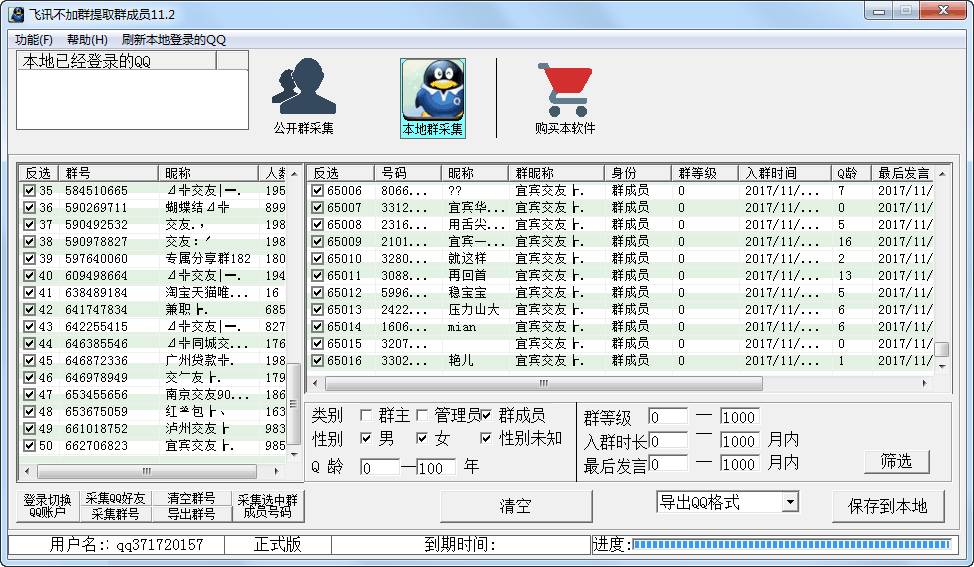Image resolution: width=974 pixels, height=567 pixels.
Task: Click the 入群时长 minimum input field
Action: coord(667,440)
